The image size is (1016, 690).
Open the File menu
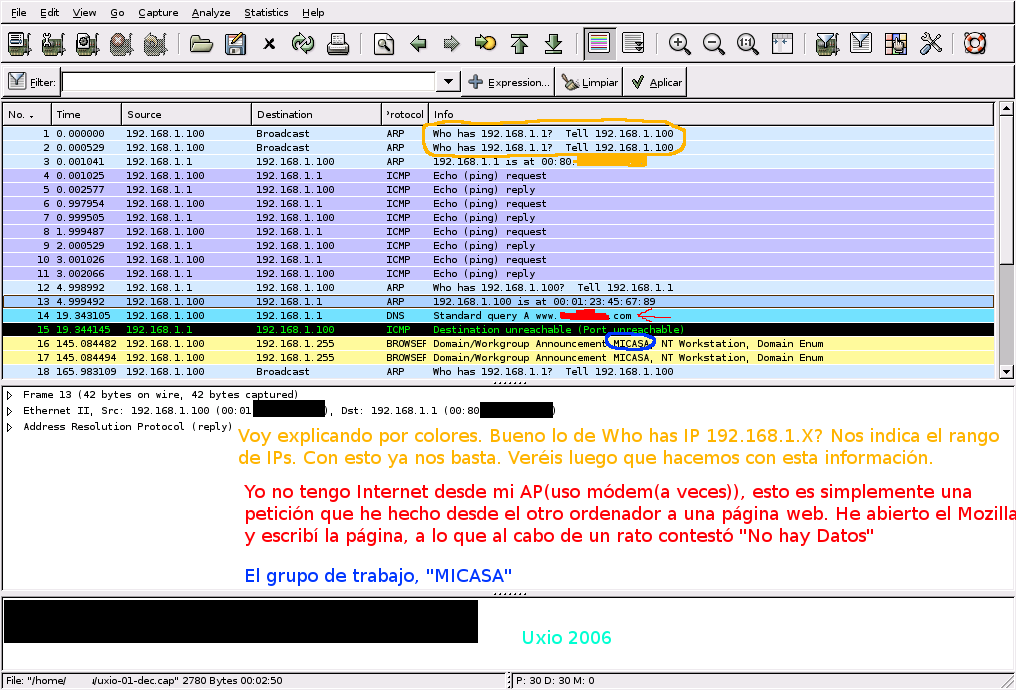pos(19,12)
